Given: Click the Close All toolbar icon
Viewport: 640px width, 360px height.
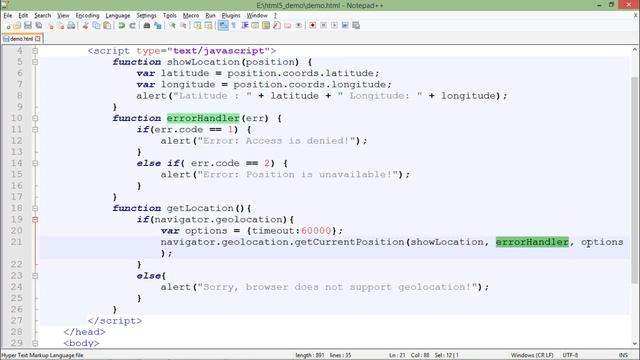Looking at the screenshot, I should [x=60, y=26].
